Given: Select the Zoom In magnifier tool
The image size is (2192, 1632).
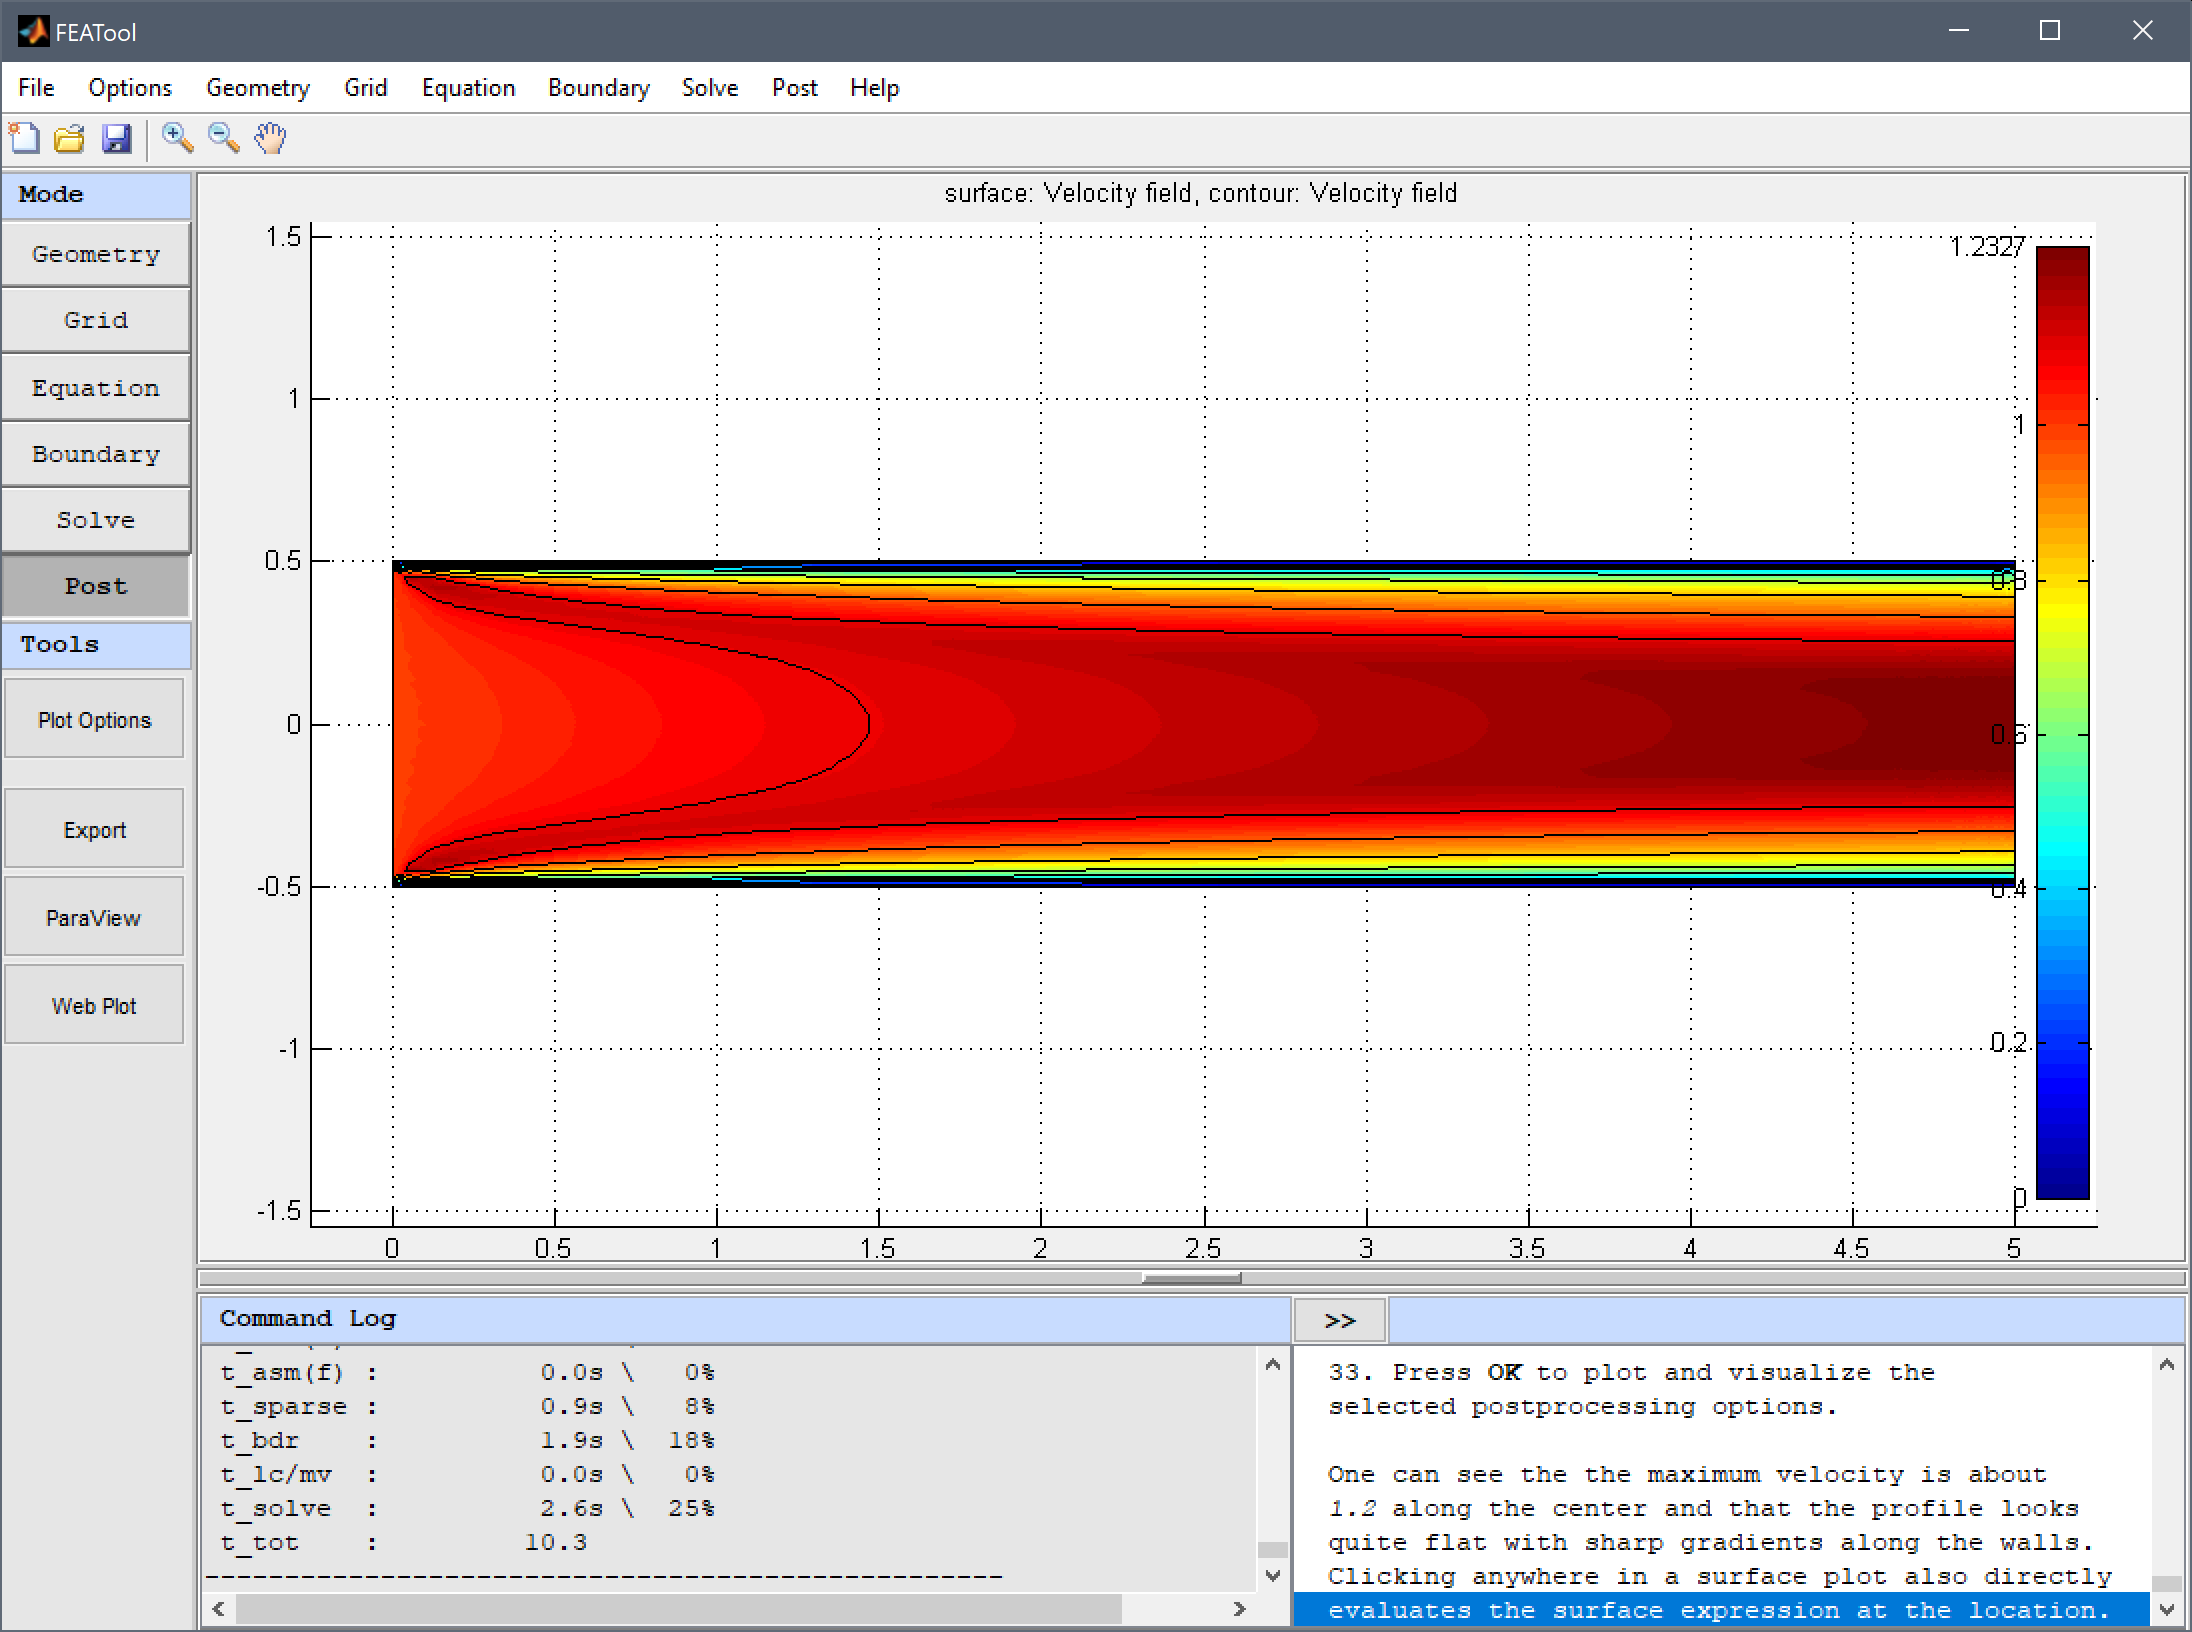Looking at the screenshot, I should tap(177, 138).
